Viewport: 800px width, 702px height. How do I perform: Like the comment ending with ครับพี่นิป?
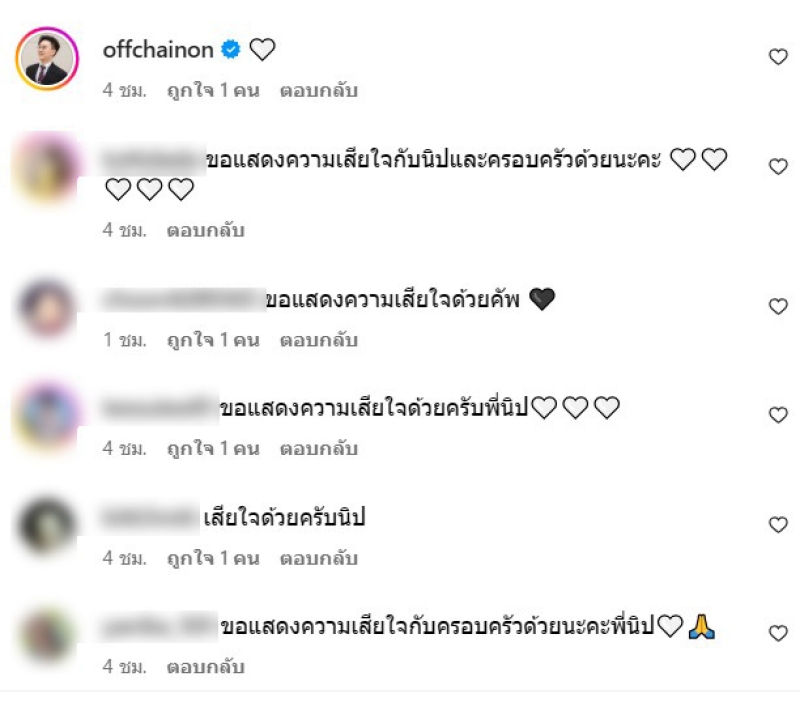click(x=778, y=415)
